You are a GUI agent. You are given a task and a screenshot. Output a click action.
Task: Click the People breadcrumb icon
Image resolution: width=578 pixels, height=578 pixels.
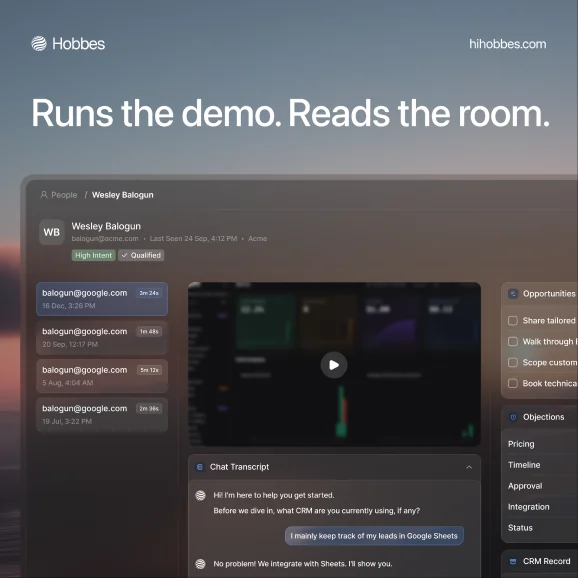tap(44, 195)
